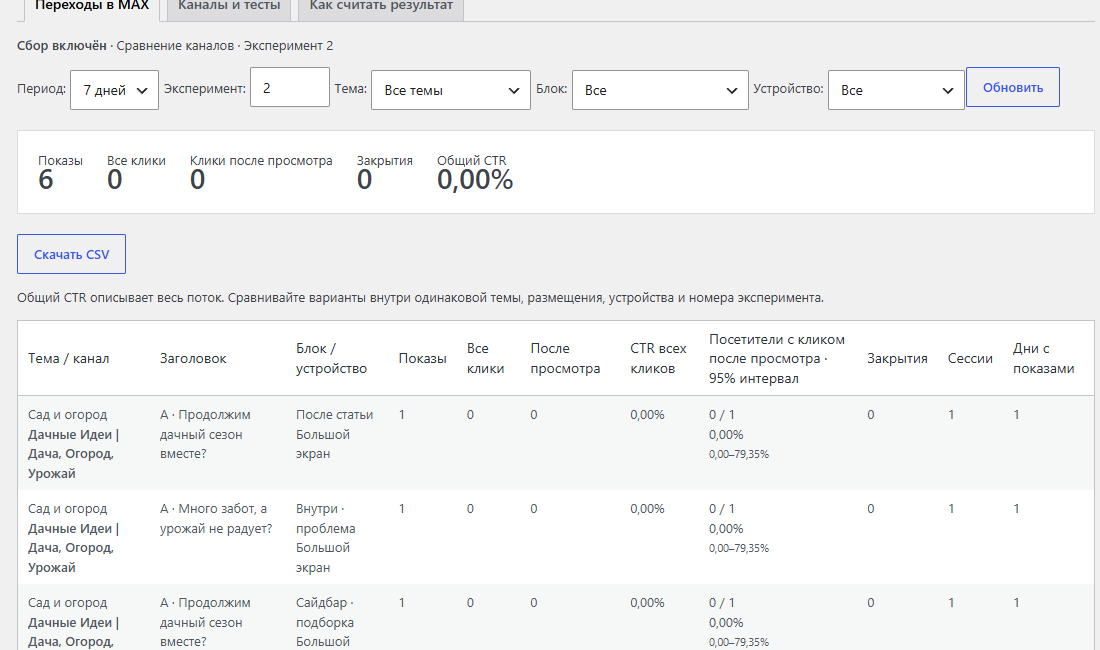This screenshot has height=650, width=1100.
Task: Click the Обновить button
Action: 1012,88
